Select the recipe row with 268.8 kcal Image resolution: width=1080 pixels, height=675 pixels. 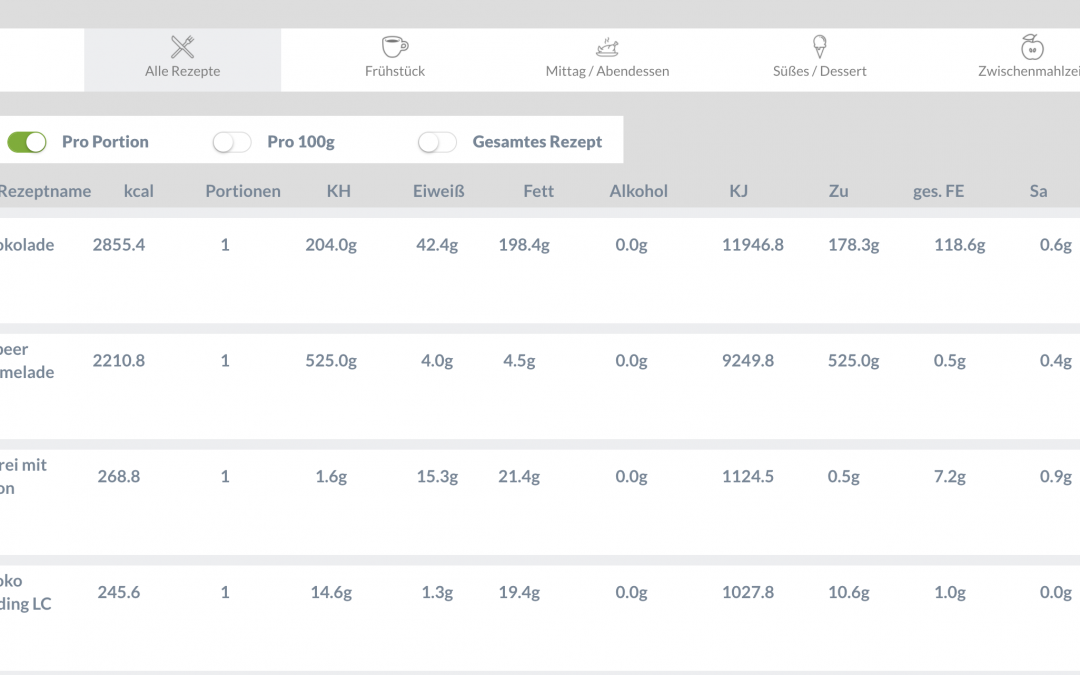[119, 477]
